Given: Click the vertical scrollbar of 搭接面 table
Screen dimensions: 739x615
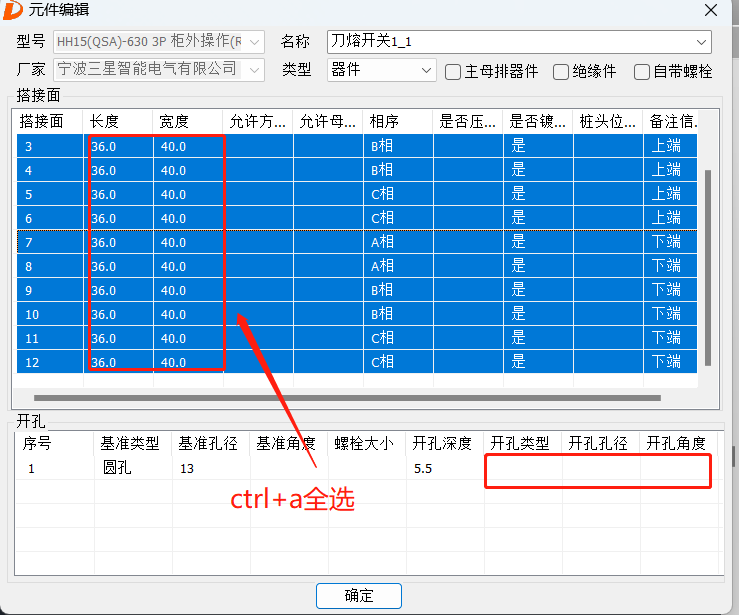Looking at the screenshot, I should (x=708, y=268).
